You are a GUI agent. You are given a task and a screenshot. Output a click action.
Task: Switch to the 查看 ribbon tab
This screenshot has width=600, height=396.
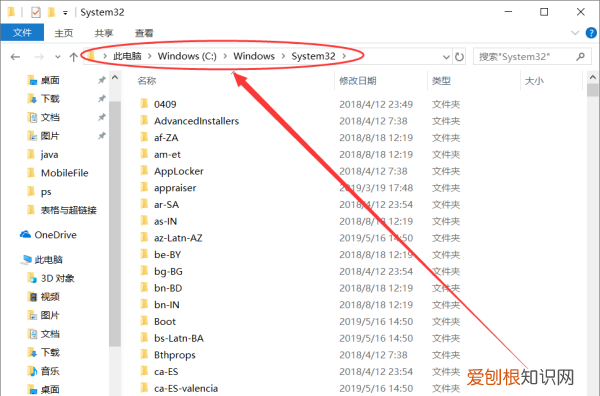point(144,33)
